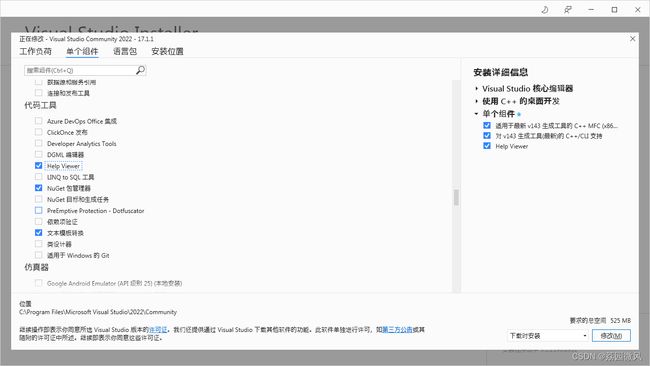
Task: Click the 仿真器 section heading
Action: 36,267
